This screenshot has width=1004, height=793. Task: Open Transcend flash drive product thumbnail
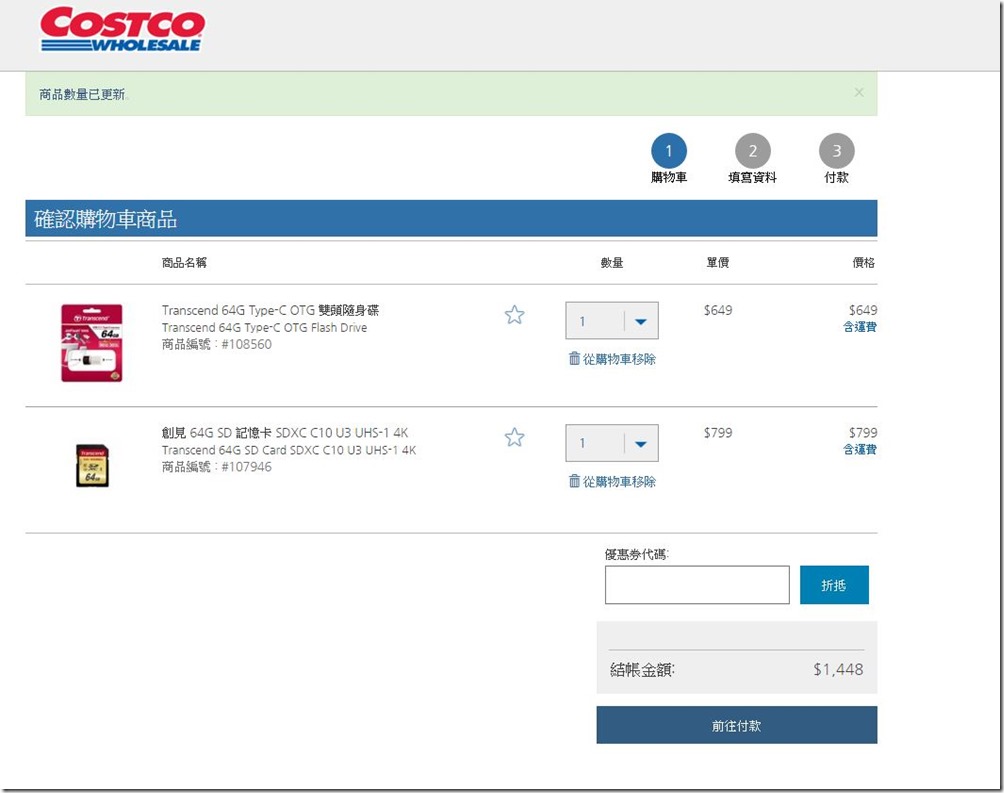(x=92, y=343)
